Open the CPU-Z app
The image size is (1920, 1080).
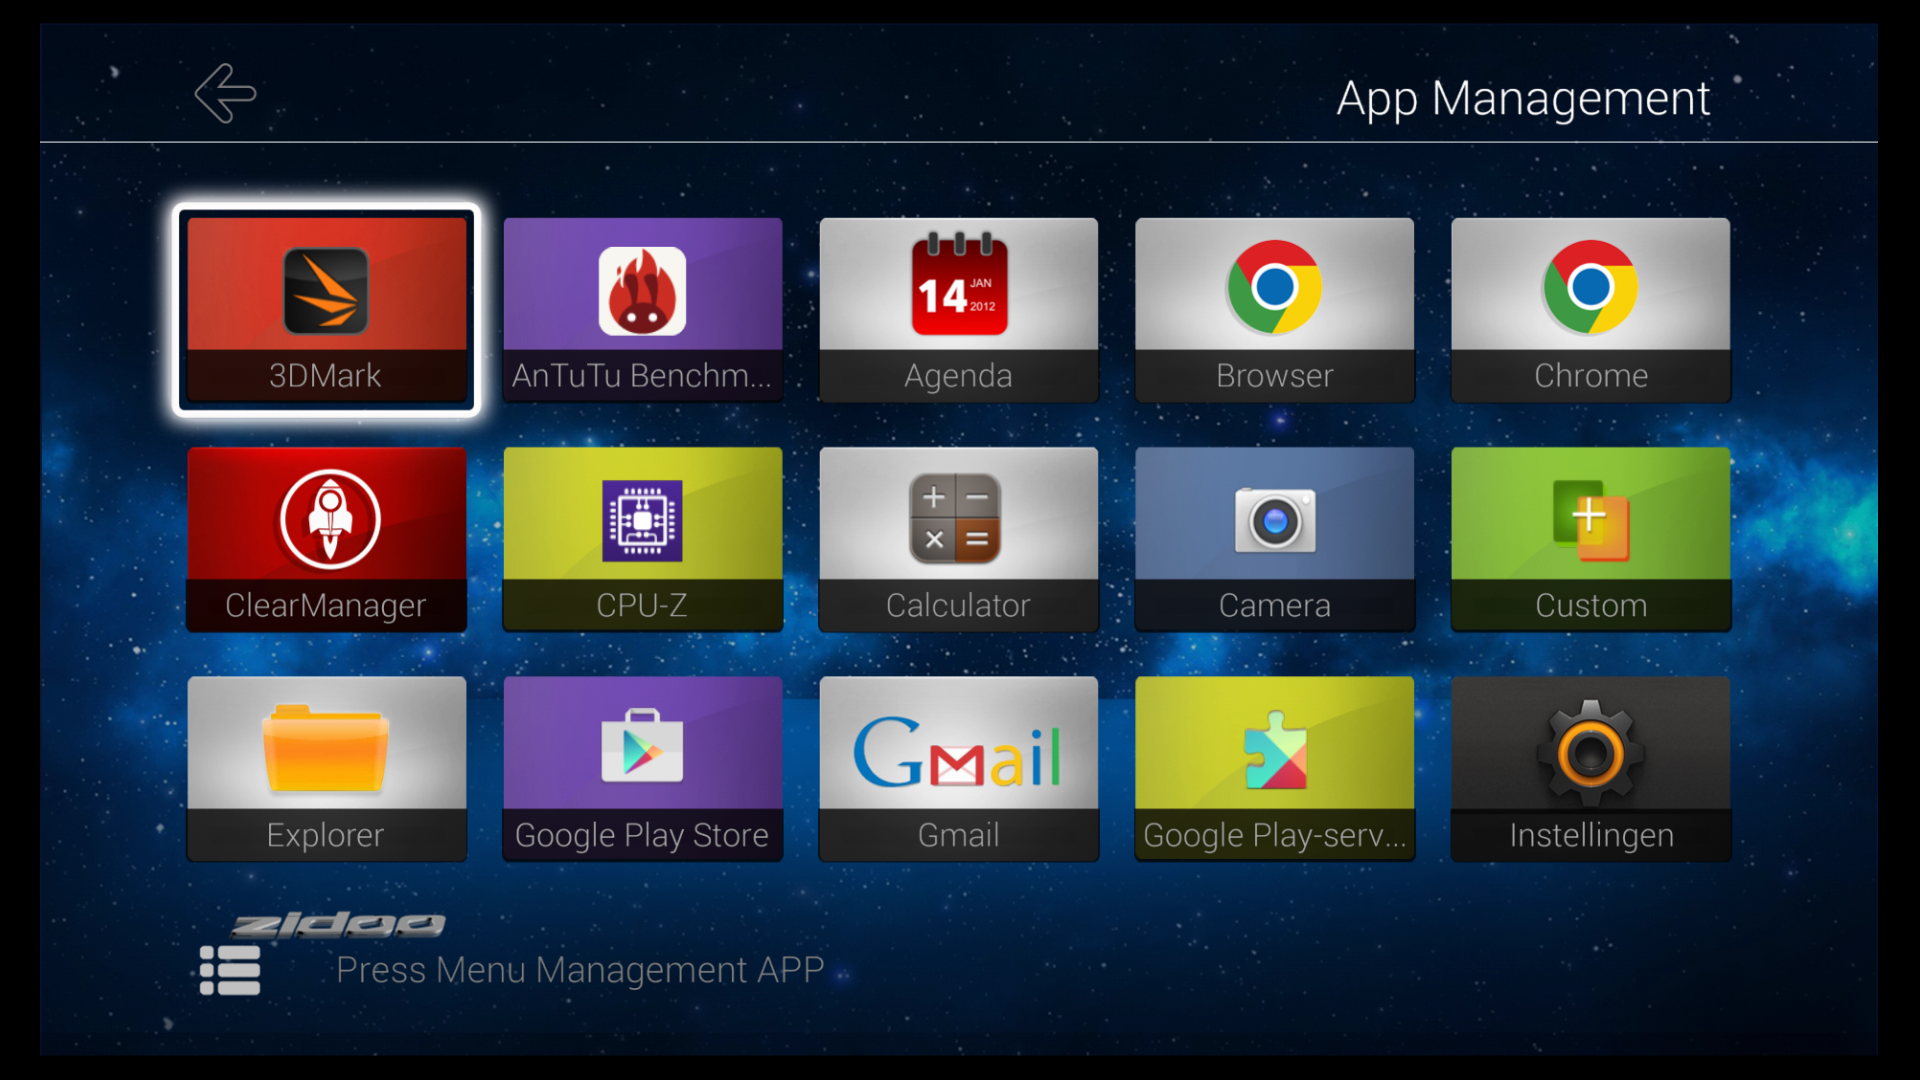(x=642, y=539)
